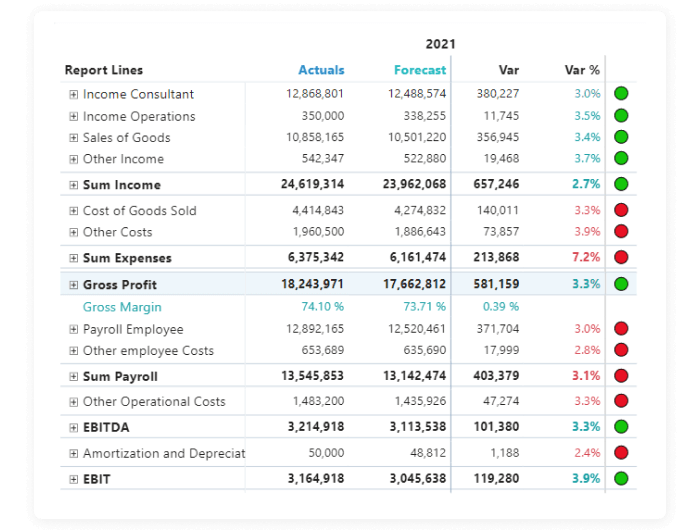The image size is (699, 531).
Task: Sort by the Forecast column header
Action: (420, 70)
